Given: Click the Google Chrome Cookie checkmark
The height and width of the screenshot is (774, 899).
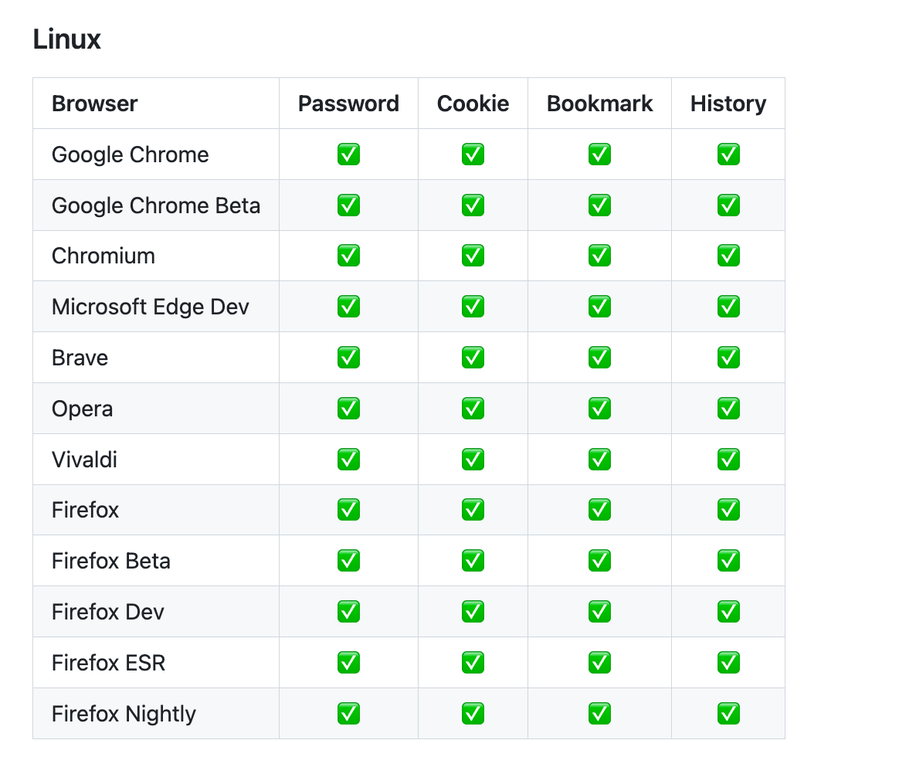Looking at the screenshot, I should click(473, 154).
